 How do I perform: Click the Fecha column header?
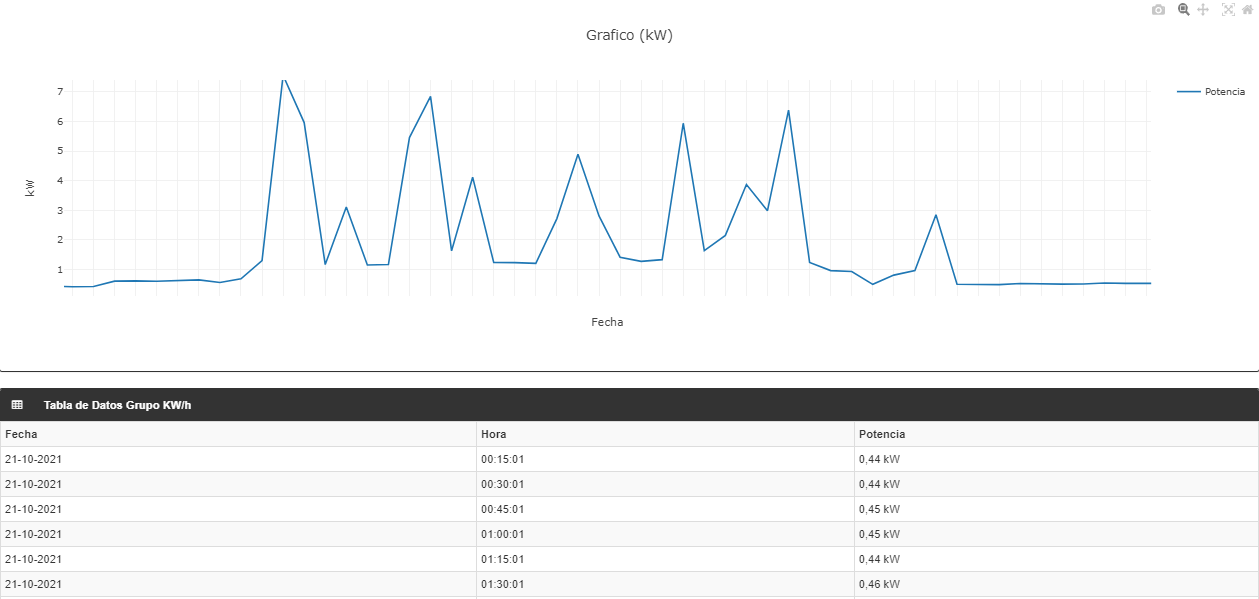pos(21,434)
